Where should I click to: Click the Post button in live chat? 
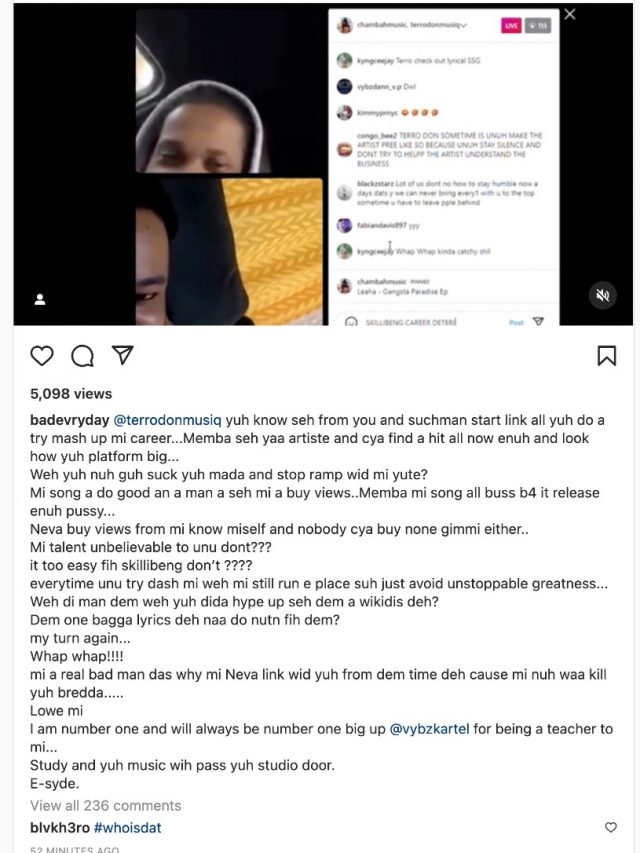[x=516, y=322]
